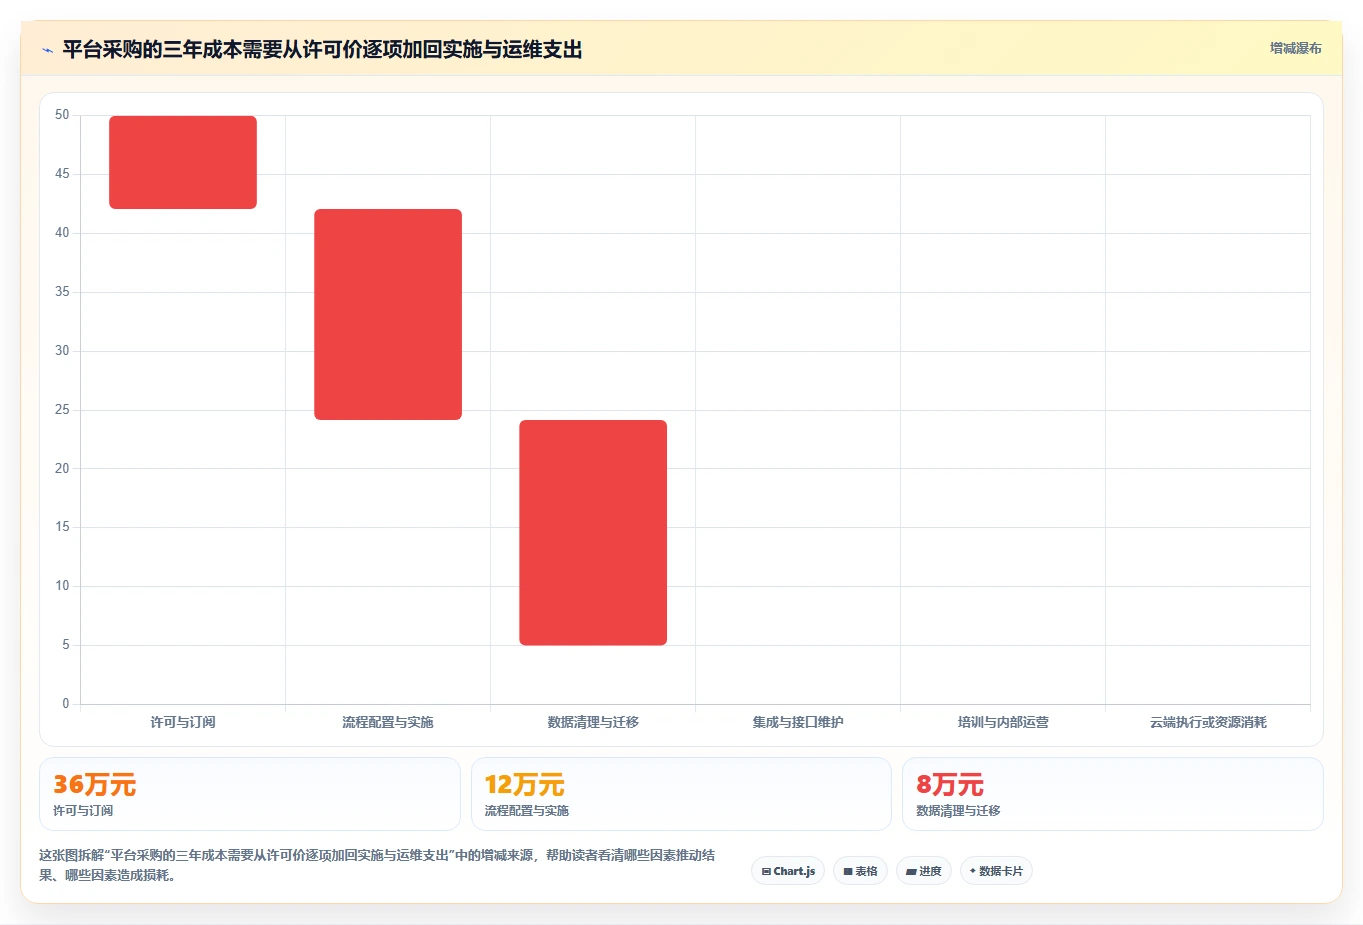
Task: Click the x-axis label 集成与接口维护
Action: [798, 722]
